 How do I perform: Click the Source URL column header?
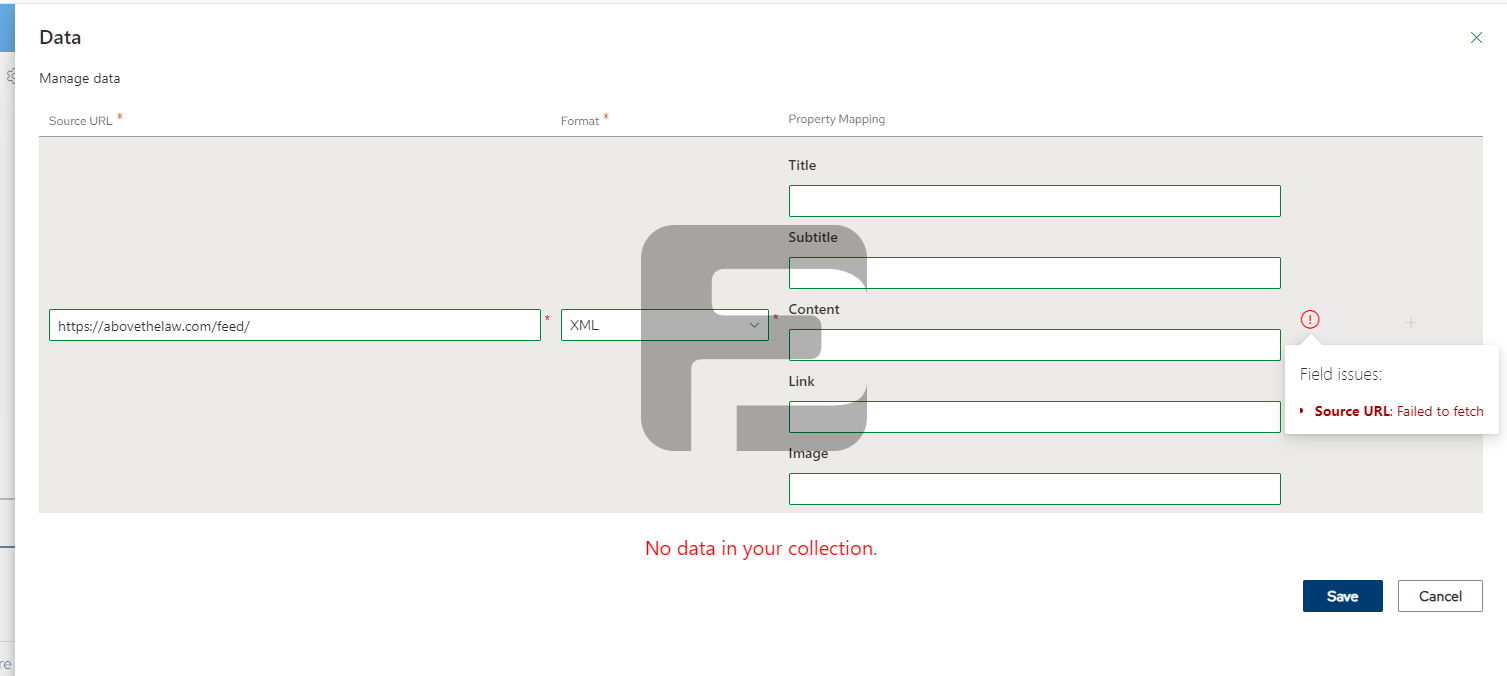click(x=81, y=120)
